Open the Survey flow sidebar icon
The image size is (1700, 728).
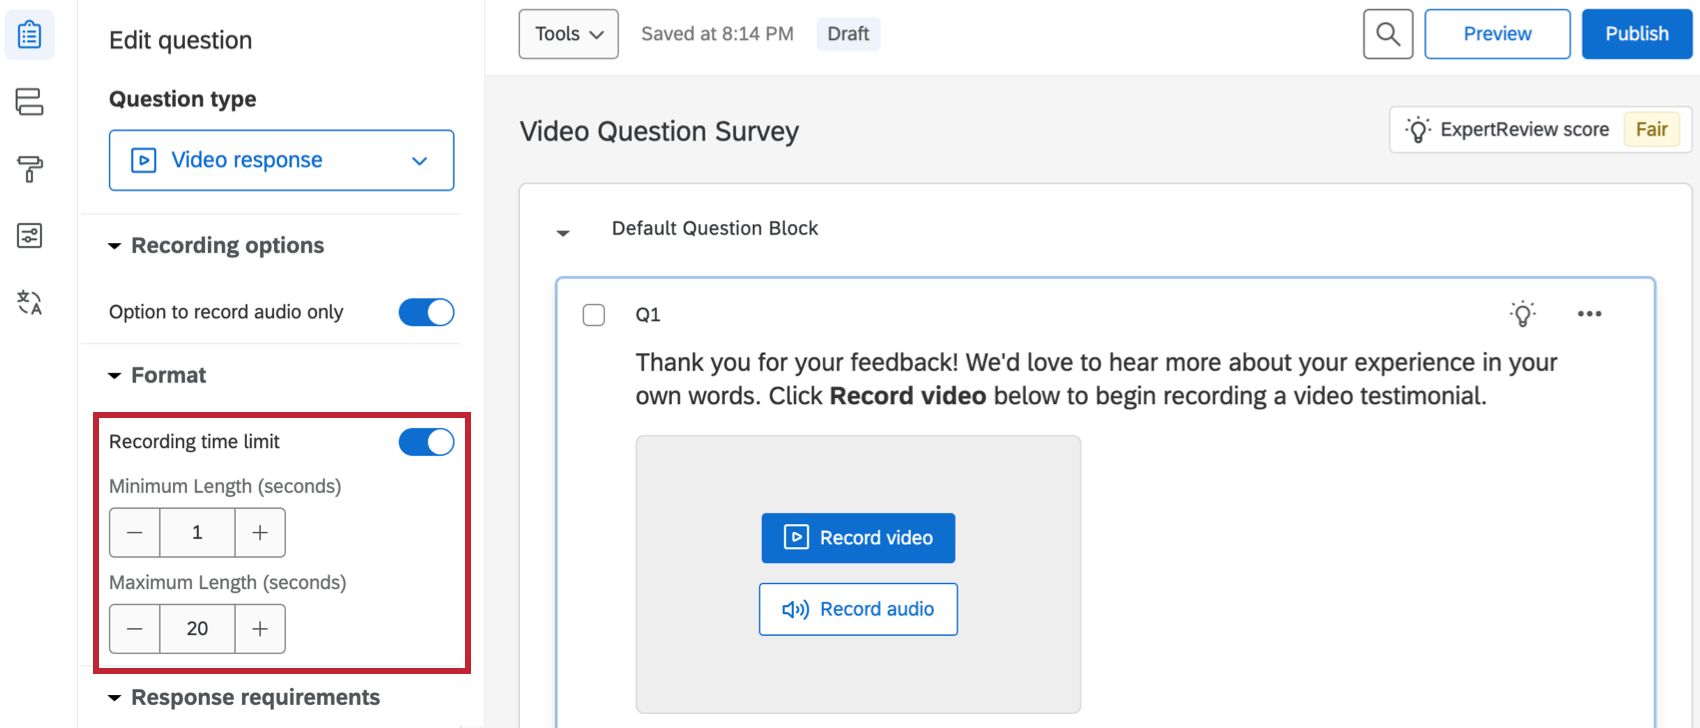coord(30,102)
